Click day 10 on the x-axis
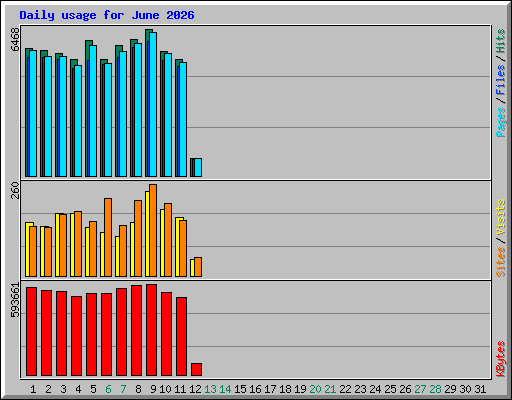This screenshot has width=512, height=400. (x=165, y=389)
